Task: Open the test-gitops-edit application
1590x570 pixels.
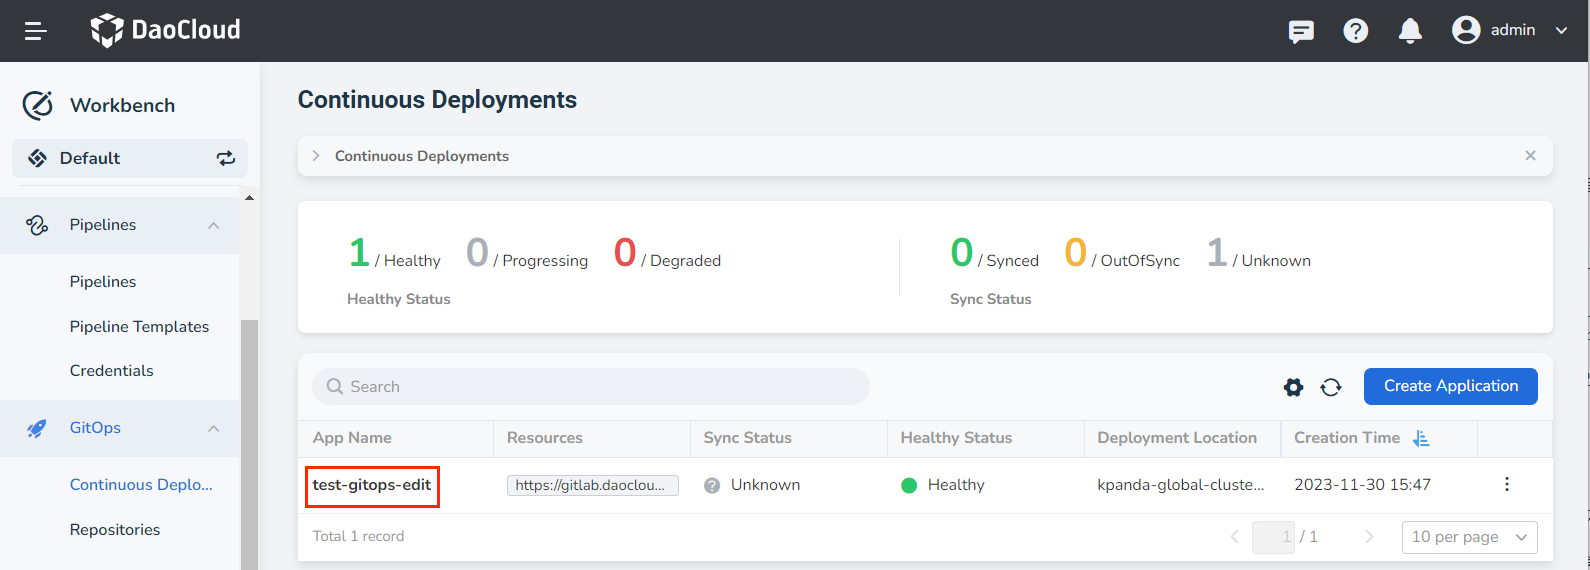Action: coord(372,485)
